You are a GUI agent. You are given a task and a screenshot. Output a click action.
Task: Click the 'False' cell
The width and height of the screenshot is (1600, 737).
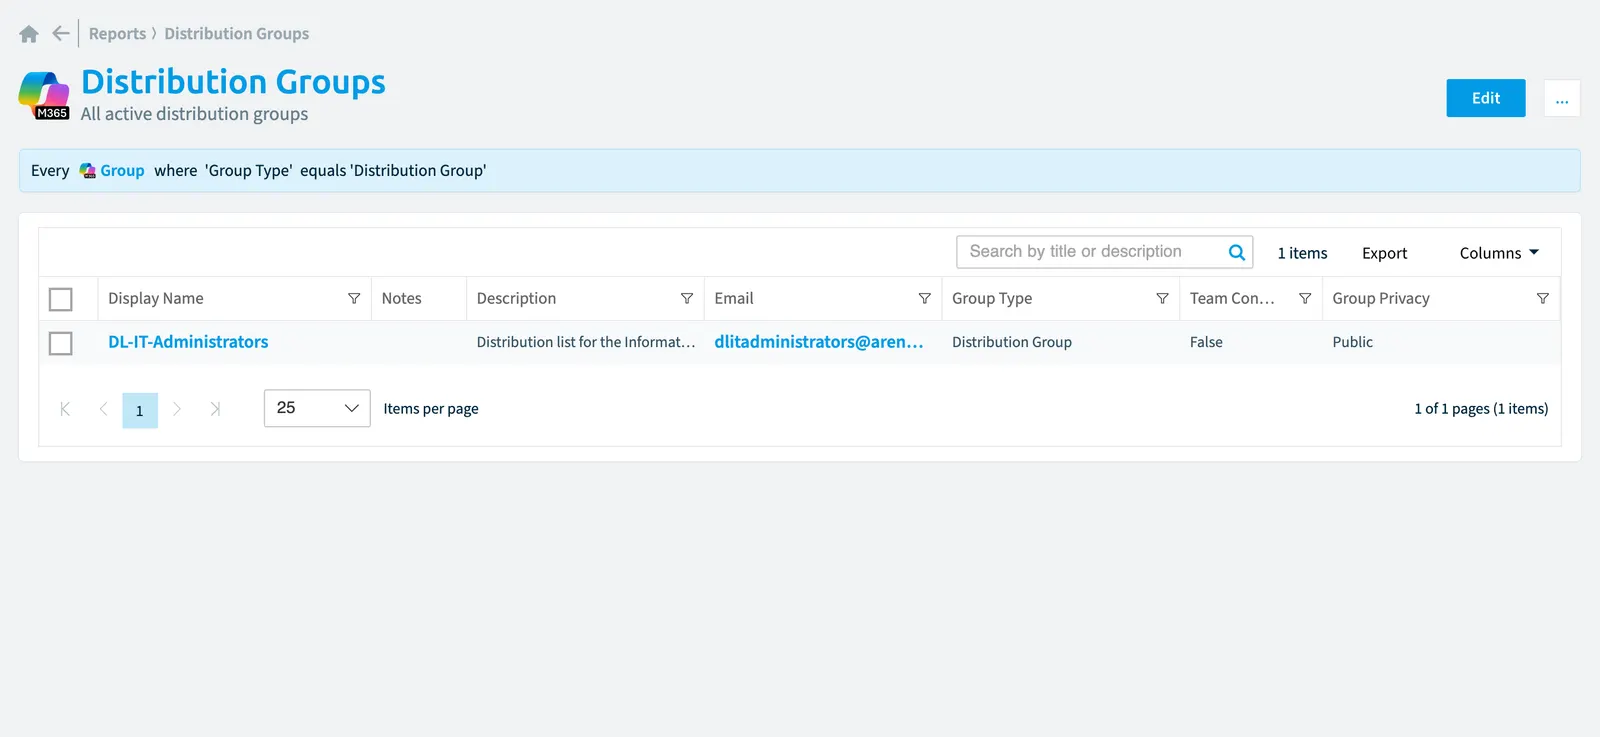click(x=1206, y=342)
